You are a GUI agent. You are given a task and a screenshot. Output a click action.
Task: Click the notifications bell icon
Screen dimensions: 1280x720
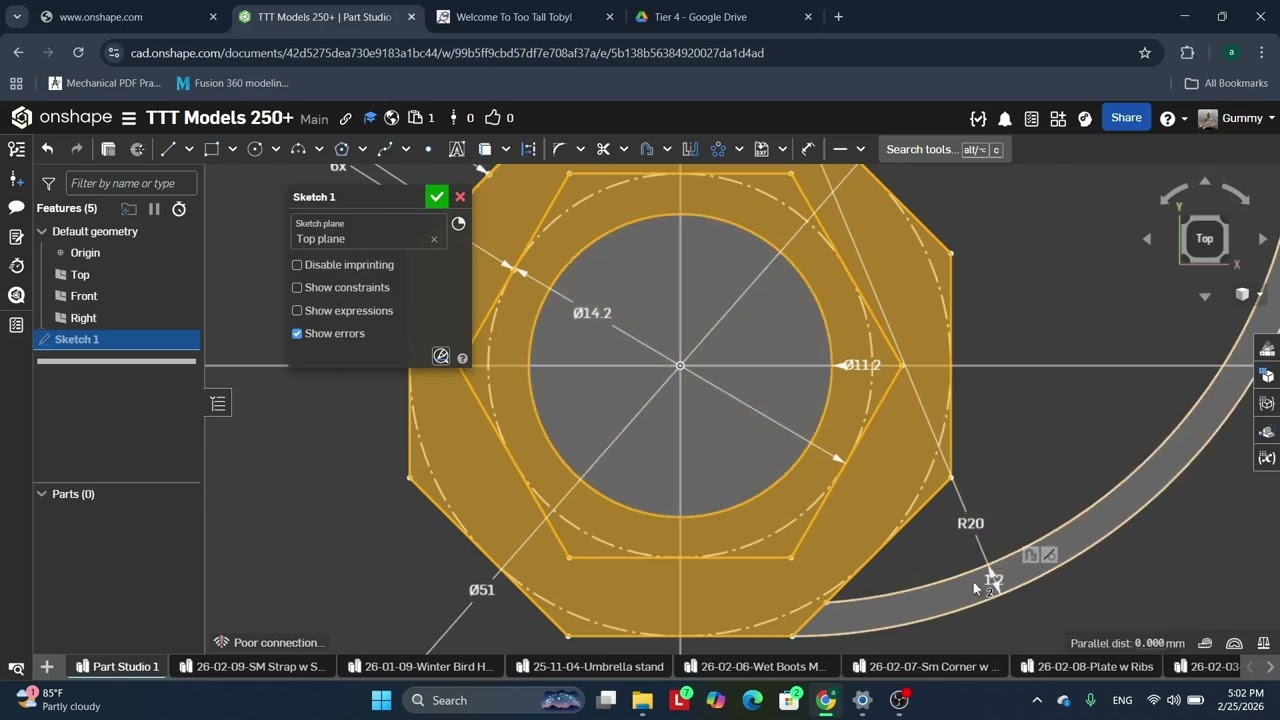(1005, 118)
